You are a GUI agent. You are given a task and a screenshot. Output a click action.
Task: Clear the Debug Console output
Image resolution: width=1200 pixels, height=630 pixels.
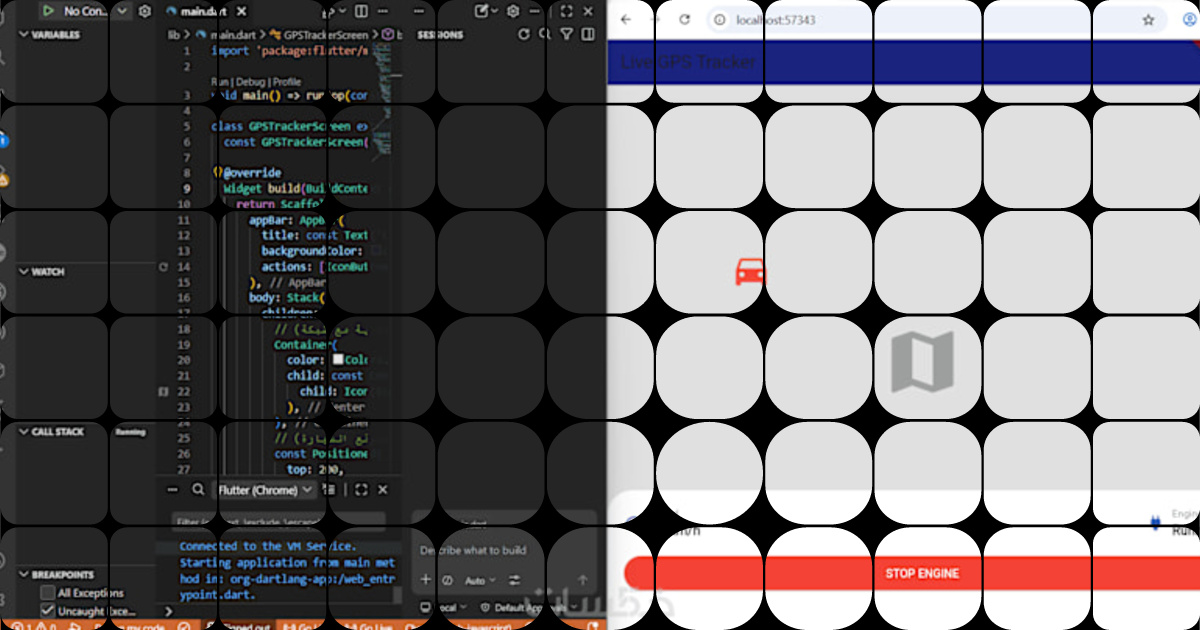pyautogui.click(x=330, y=490)
